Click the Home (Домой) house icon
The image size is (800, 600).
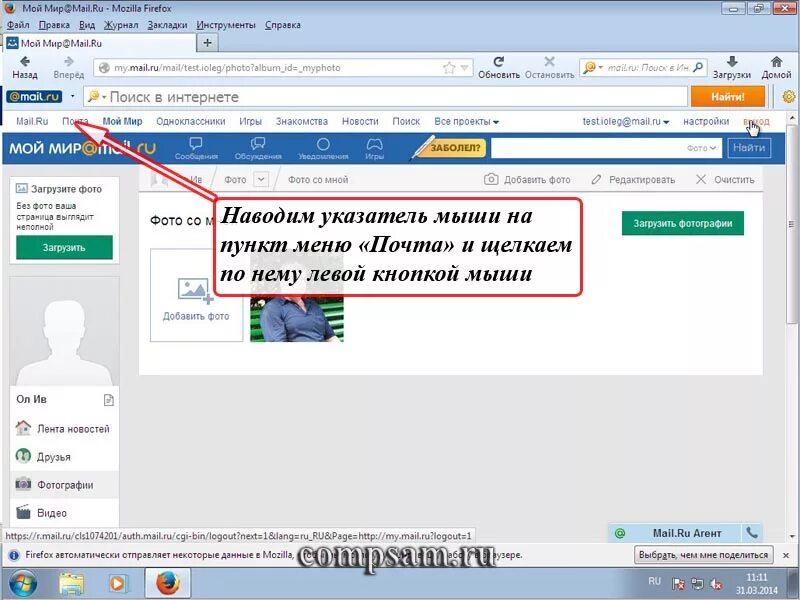pos(777,62)
